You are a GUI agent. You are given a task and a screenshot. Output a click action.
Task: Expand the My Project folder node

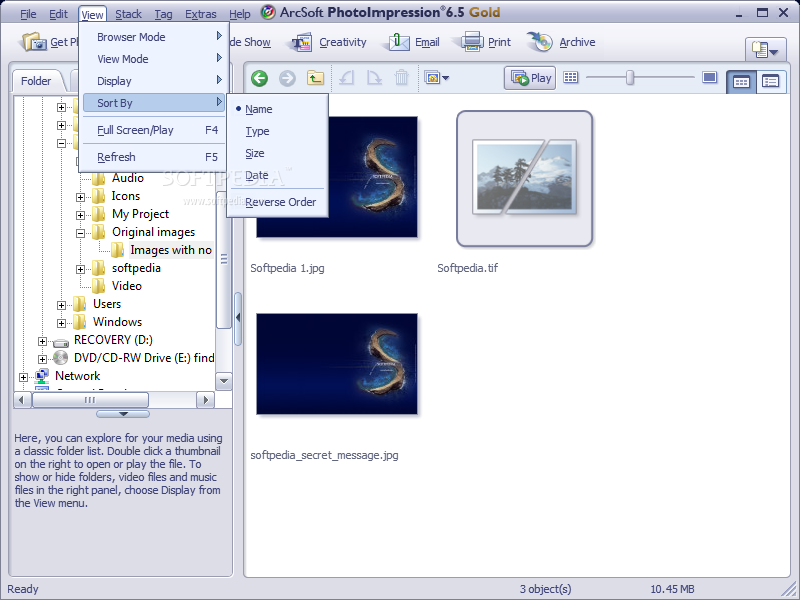coord(81,215)
